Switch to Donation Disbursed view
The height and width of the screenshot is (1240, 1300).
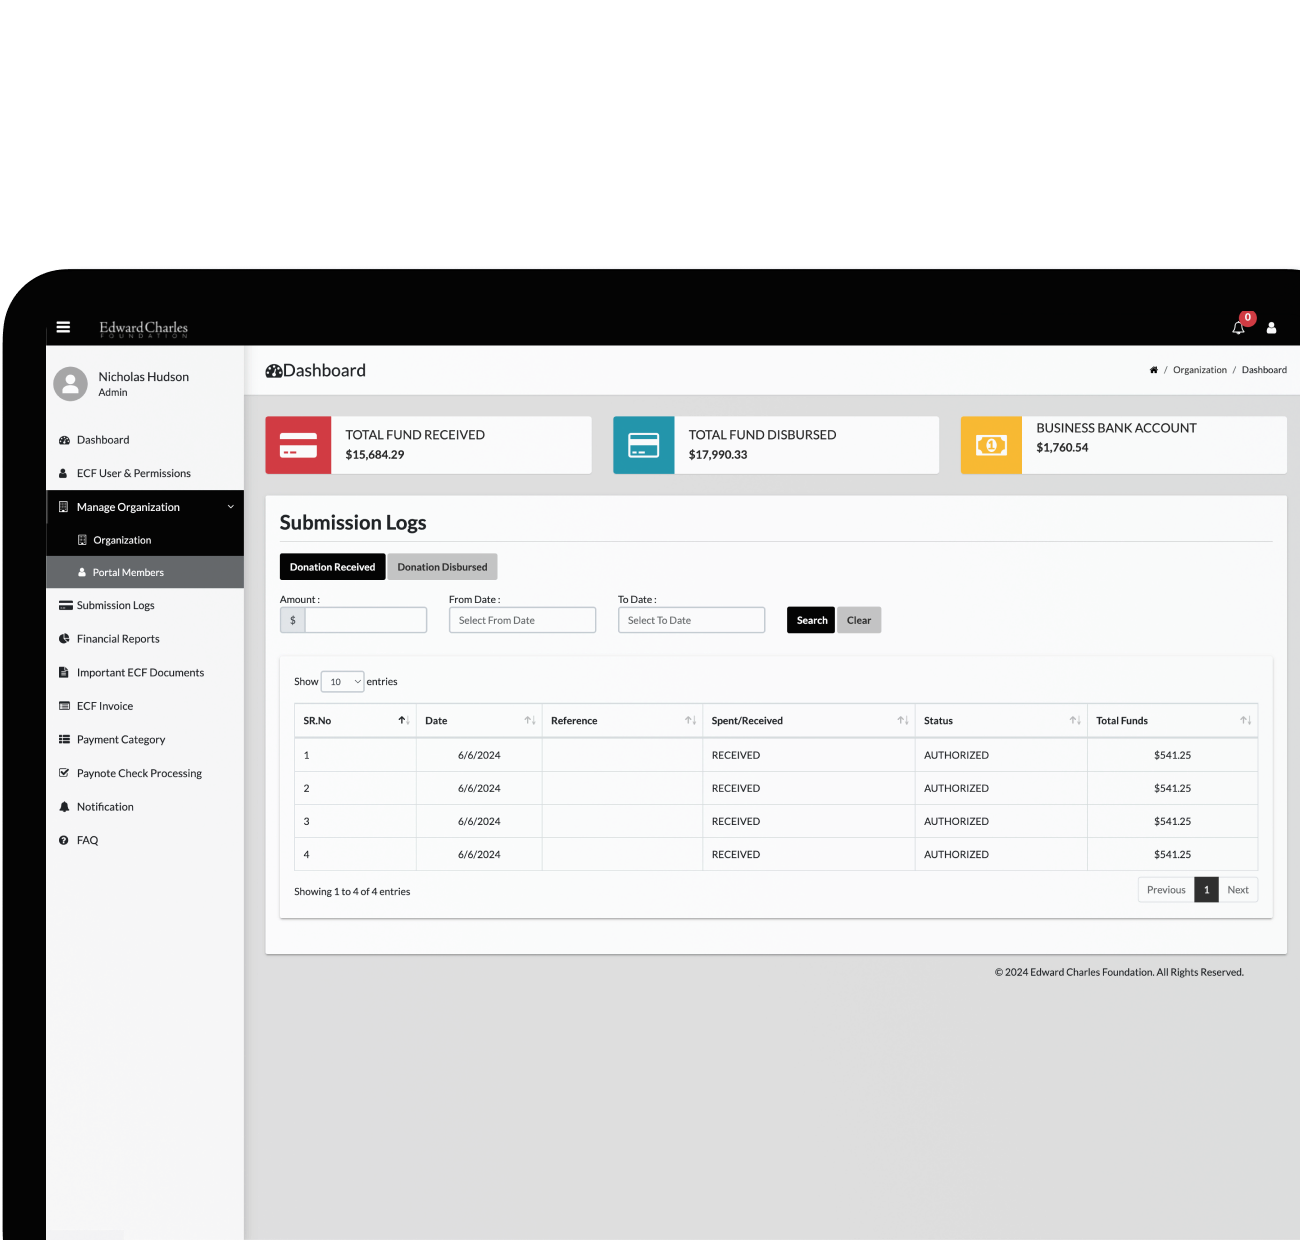coord(442,566)
